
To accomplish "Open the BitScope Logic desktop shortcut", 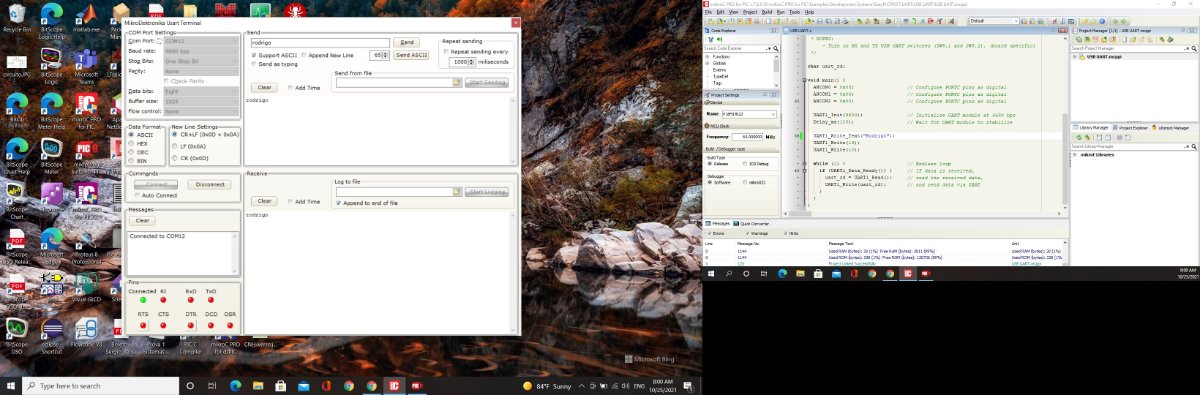I will (x=51, y=66).
